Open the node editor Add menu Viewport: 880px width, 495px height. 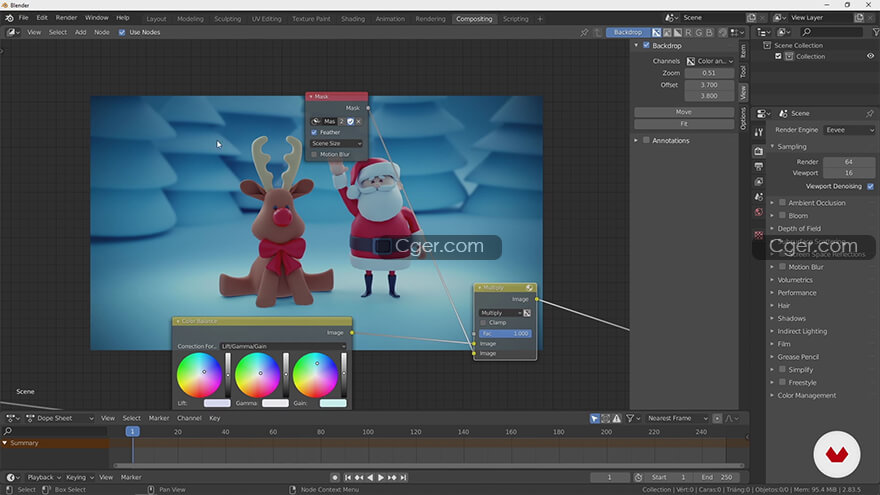[81, 33]
